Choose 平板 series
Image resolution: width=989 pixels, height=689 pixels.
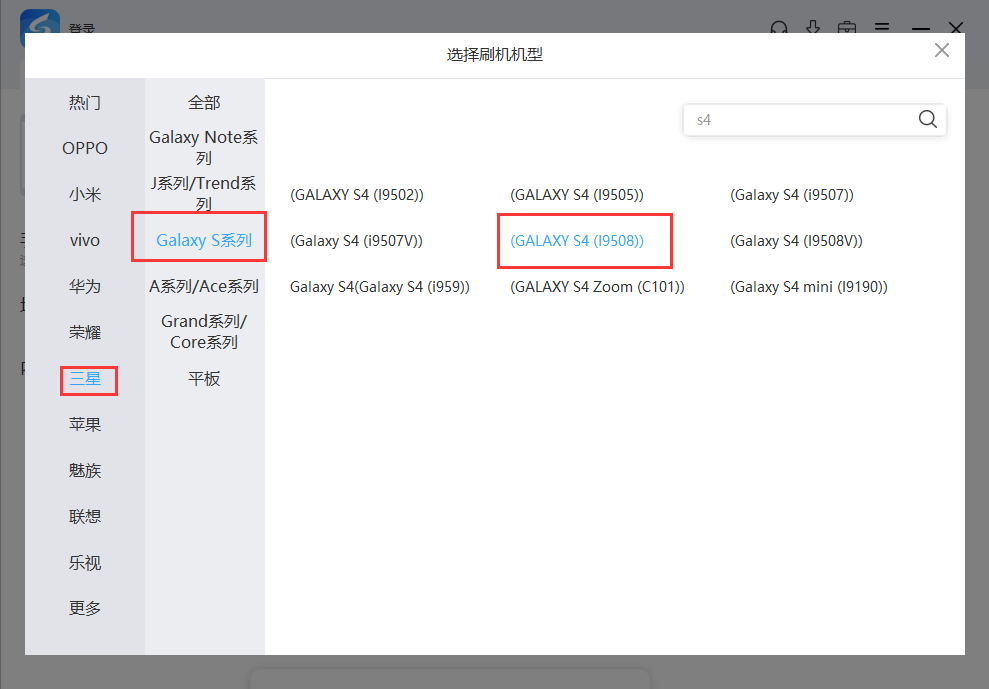(x=204, y=379)
